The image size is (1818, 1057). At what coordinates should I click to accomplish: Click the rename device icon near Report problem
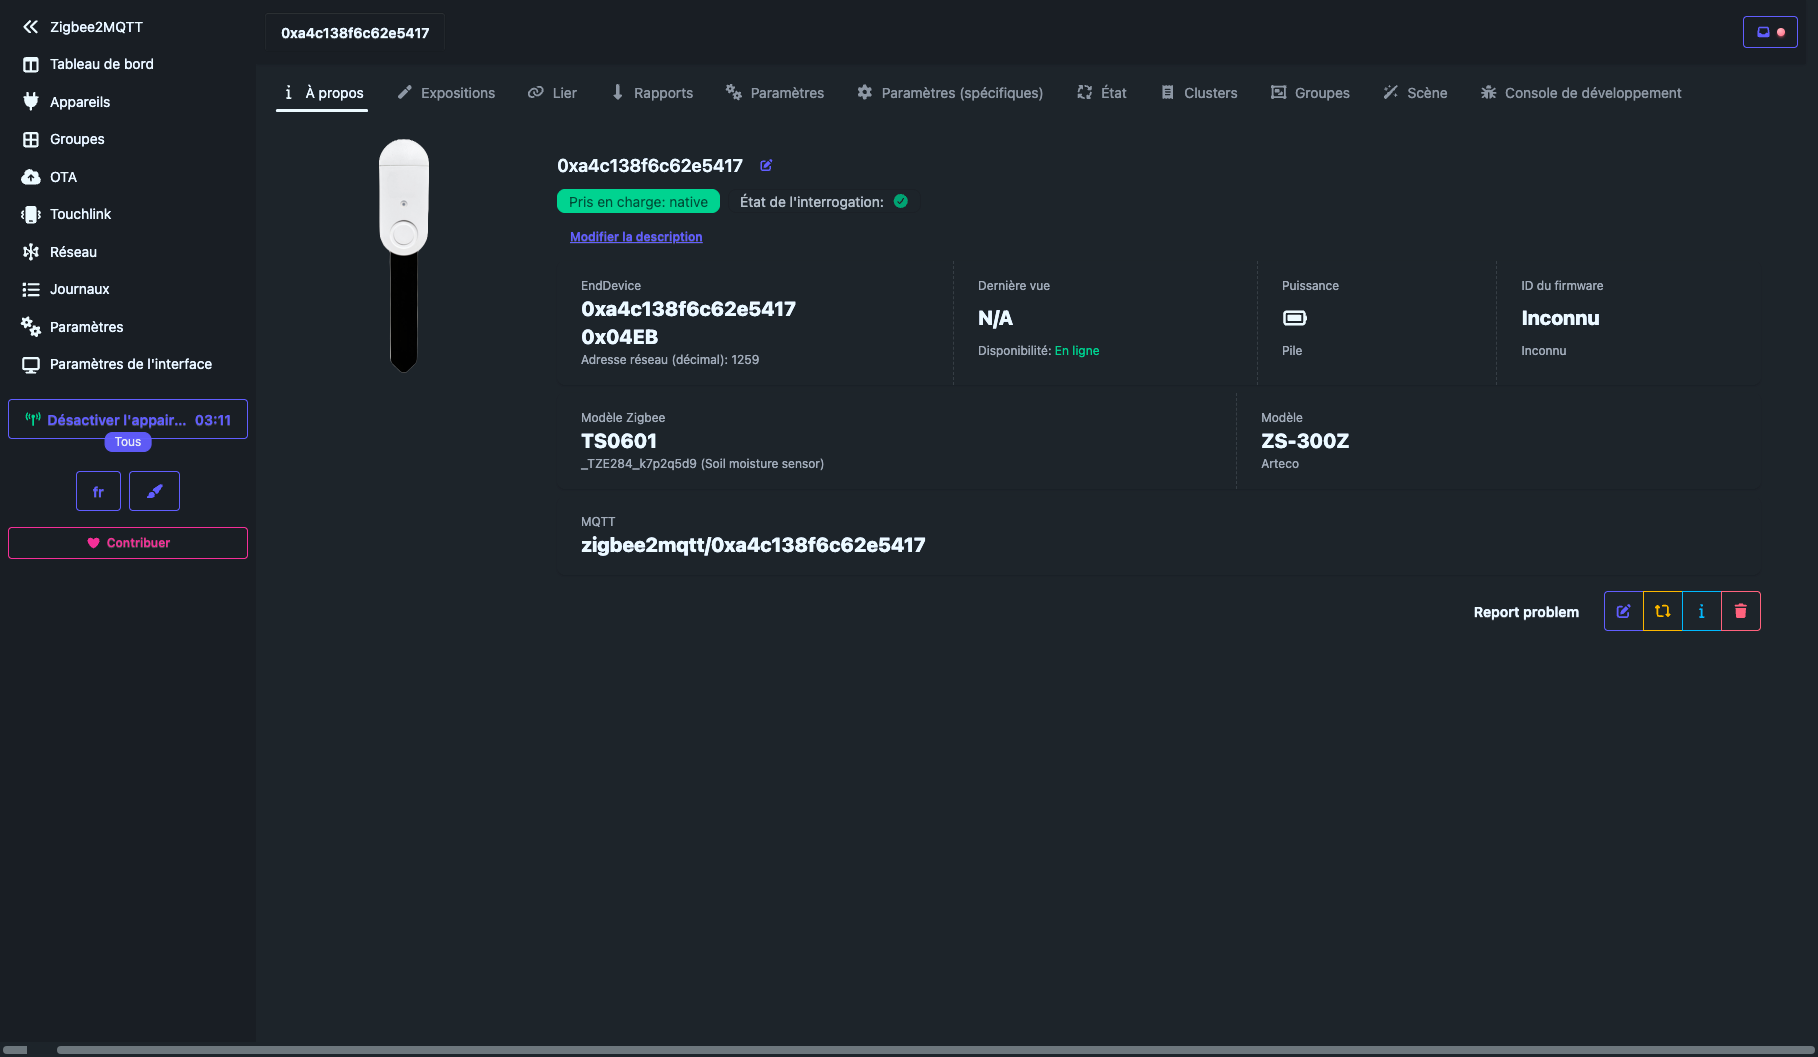[1623, 611]
